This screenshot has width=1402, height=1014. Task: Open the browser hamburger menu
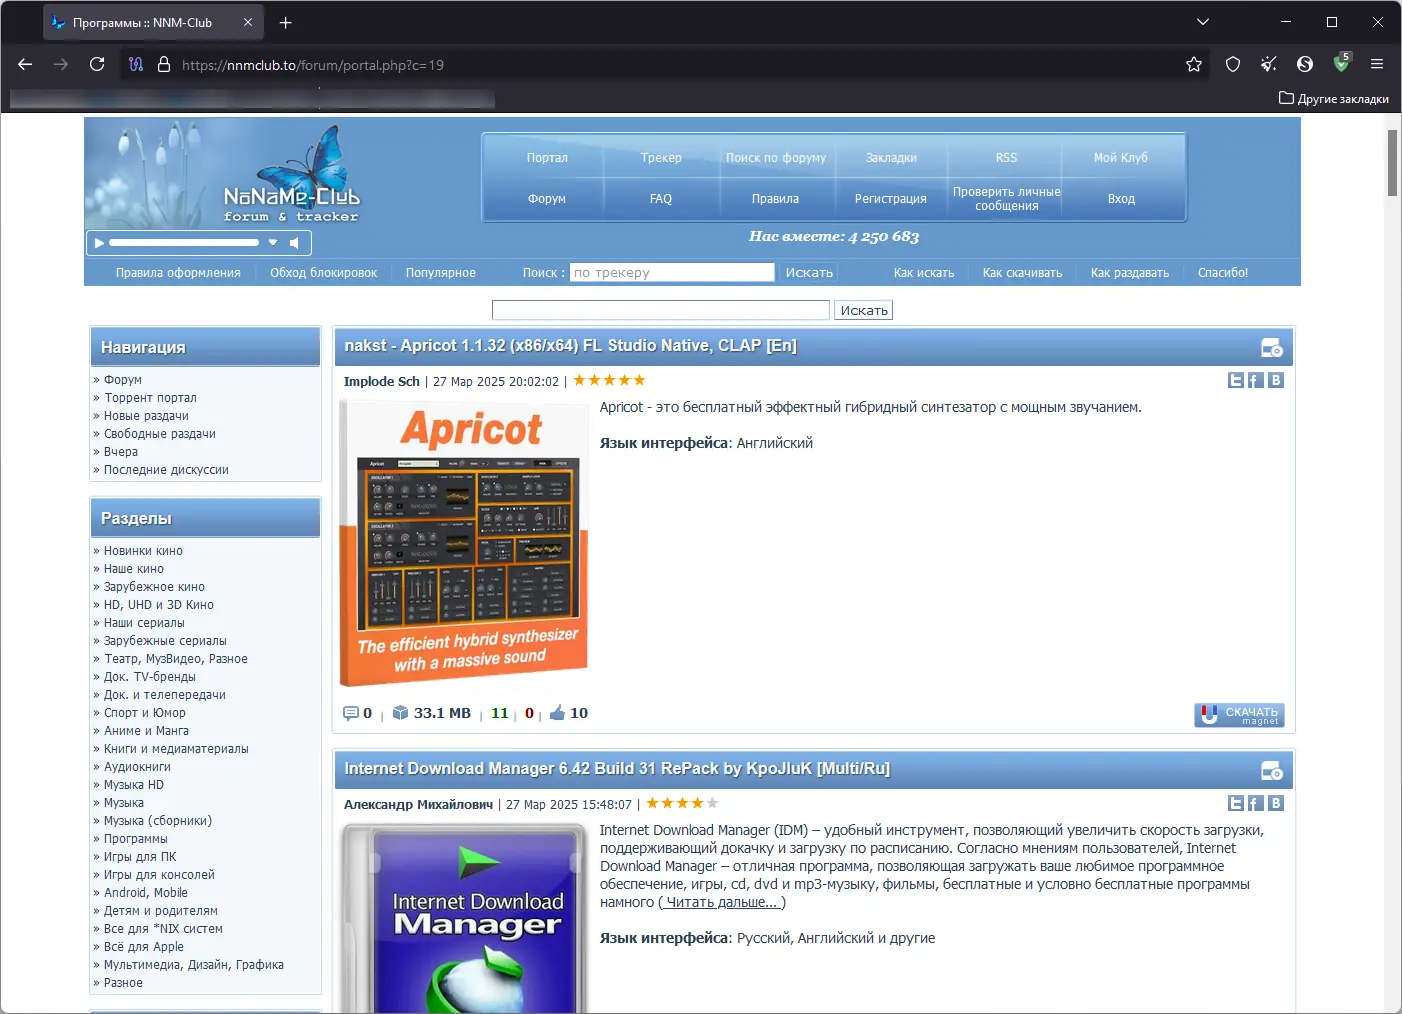1377,64
